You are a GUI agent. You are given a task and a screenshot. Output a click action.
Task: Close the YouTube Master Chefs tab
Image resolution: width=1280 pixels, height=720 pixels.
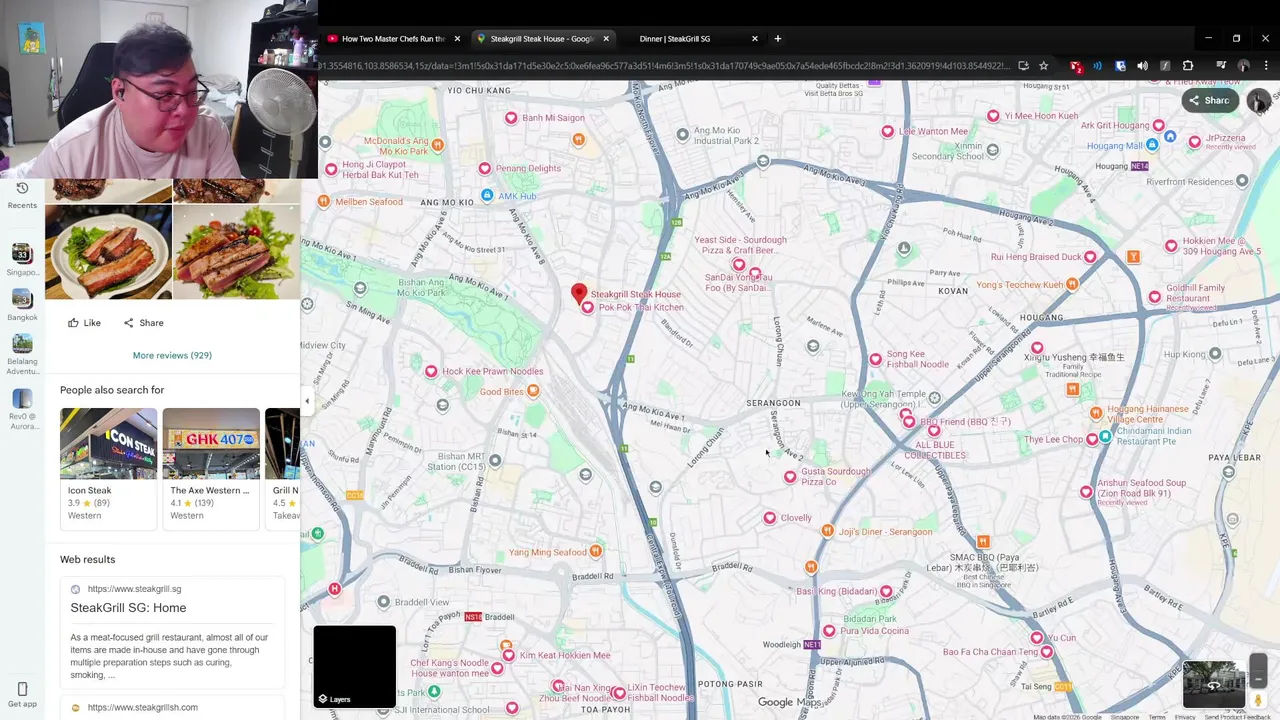pos(457,39)
